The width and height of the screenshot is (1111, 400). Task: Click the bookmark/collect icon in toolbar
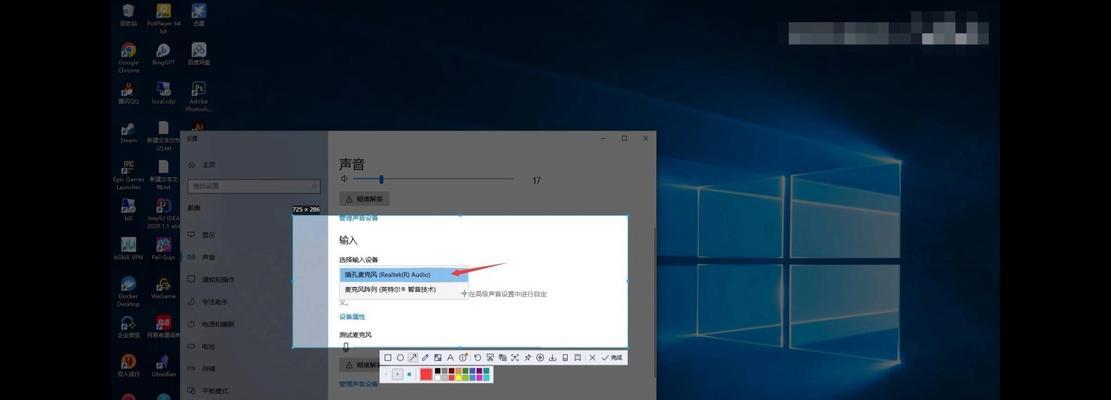577,358
